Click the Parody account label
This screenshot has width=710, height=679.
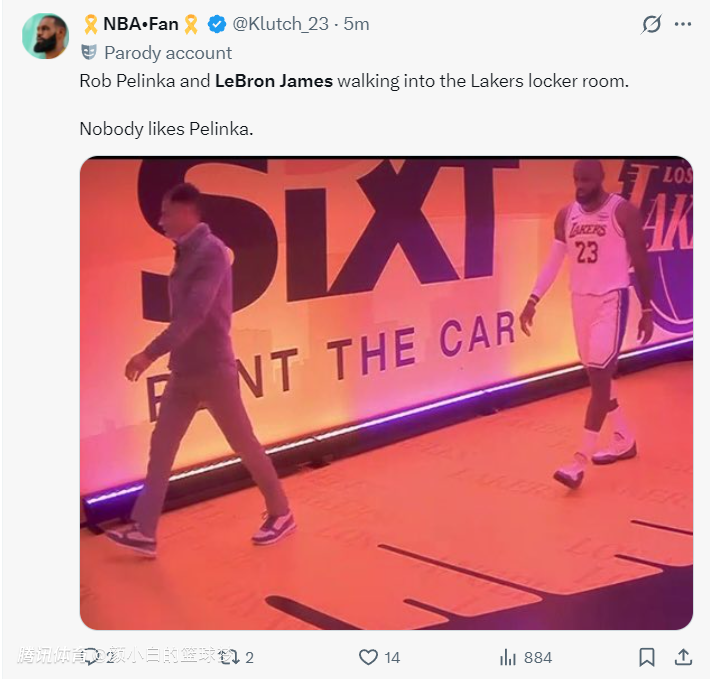click(x=168, y=53)
